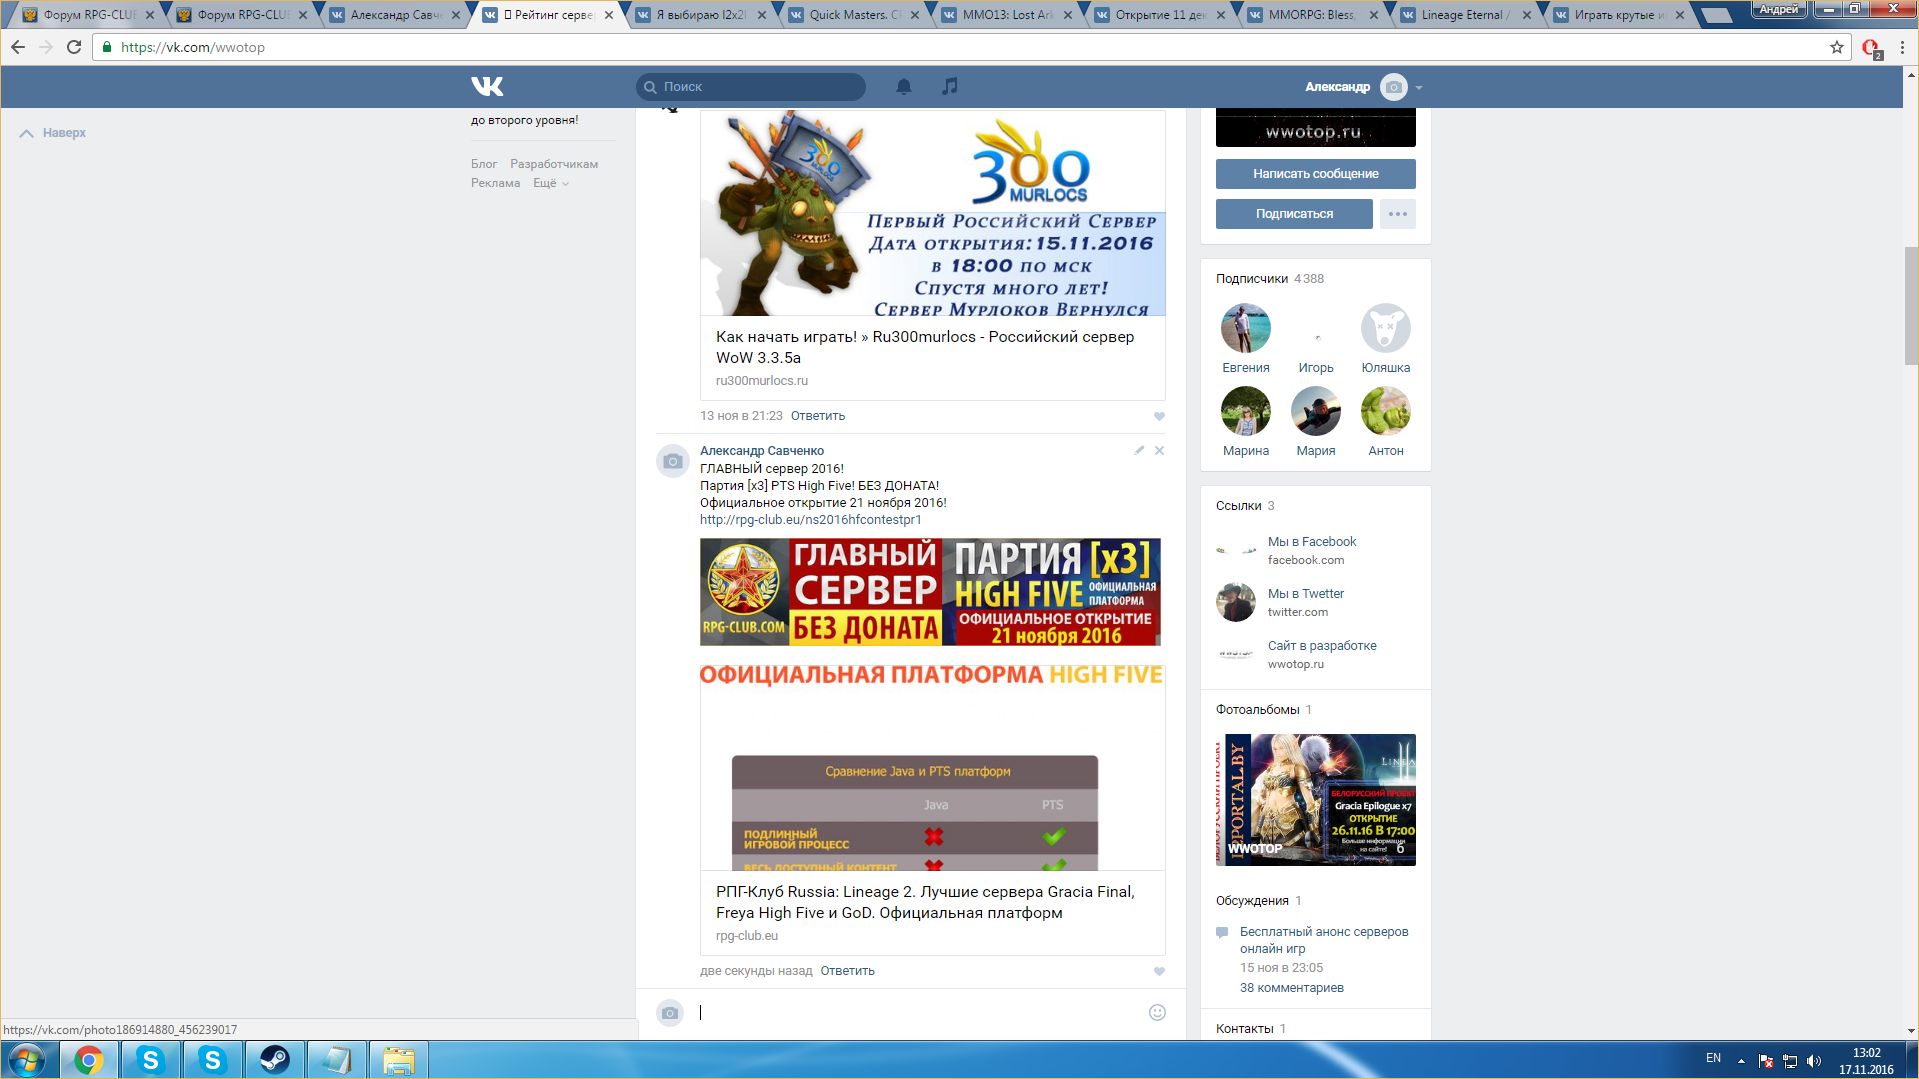This screenshot has width=1919, height=1079.
Task: Open notifications bell icon
Action: [x=904, y=87]
